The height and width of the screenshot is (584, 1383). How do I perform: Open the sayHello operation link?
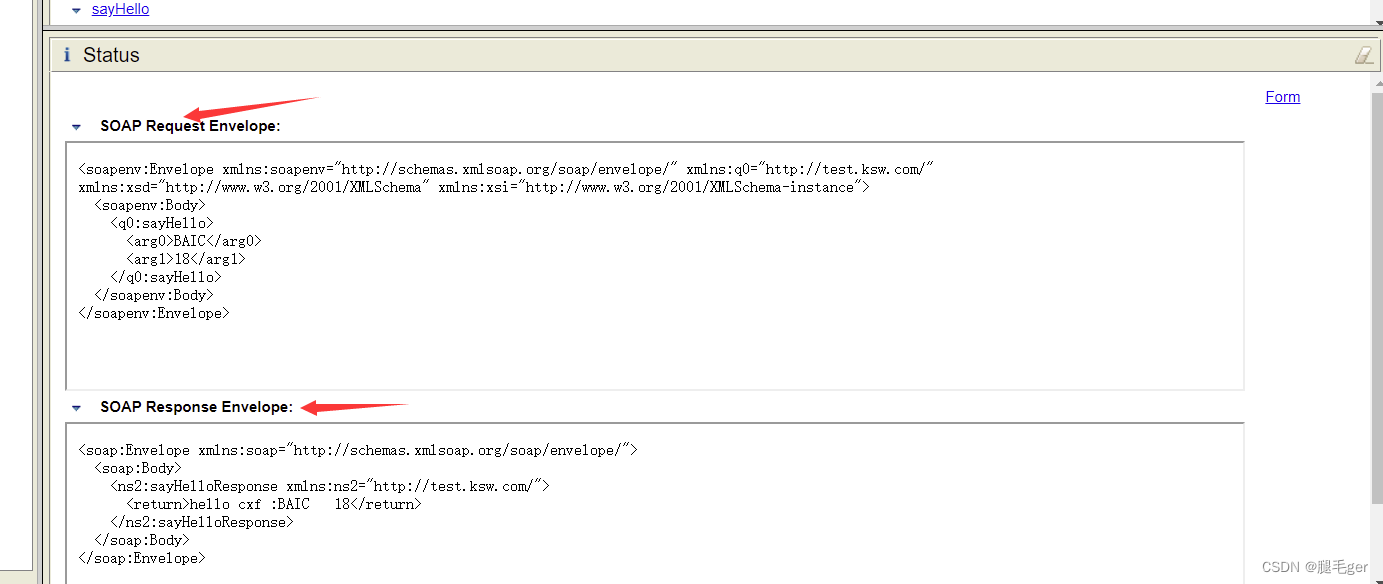pyautogui.click(x=120, y=9)
